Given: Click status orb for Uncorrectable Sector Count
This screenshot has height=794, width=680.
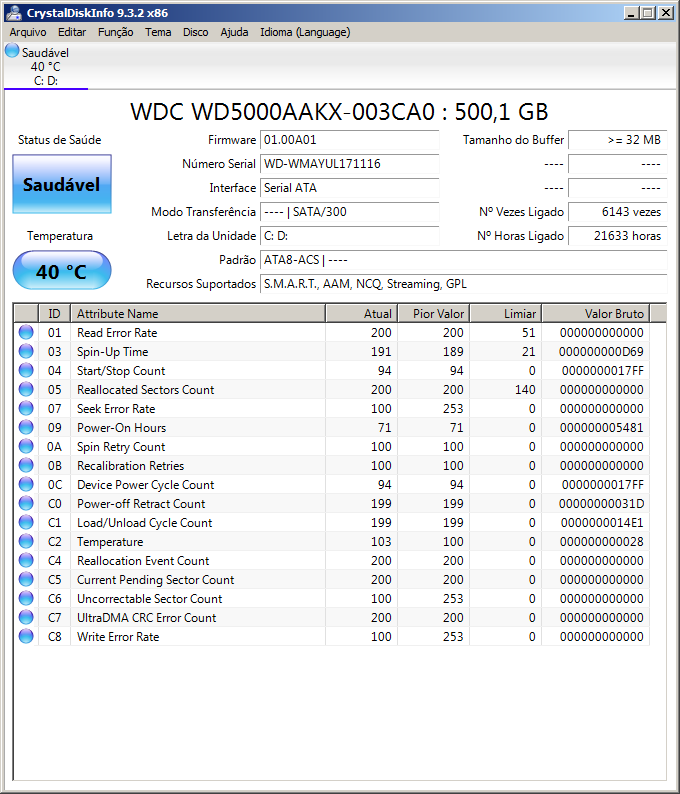Looking at the screenshot, I should pos(26,598).
